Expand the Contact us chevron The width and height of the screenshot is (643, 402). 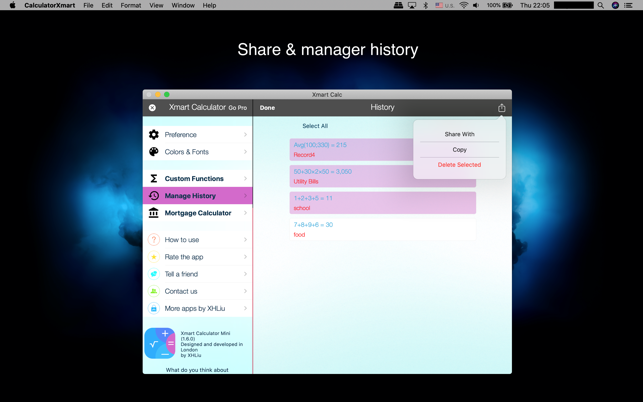point(245,291)
